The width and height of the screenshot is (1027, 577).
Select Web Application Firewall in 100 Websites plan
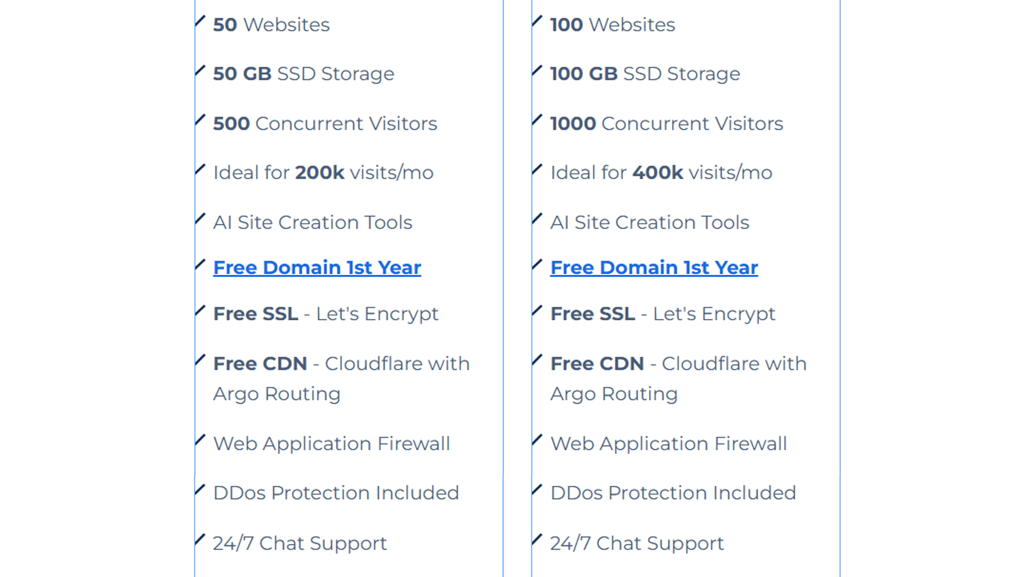click(668, 444)
